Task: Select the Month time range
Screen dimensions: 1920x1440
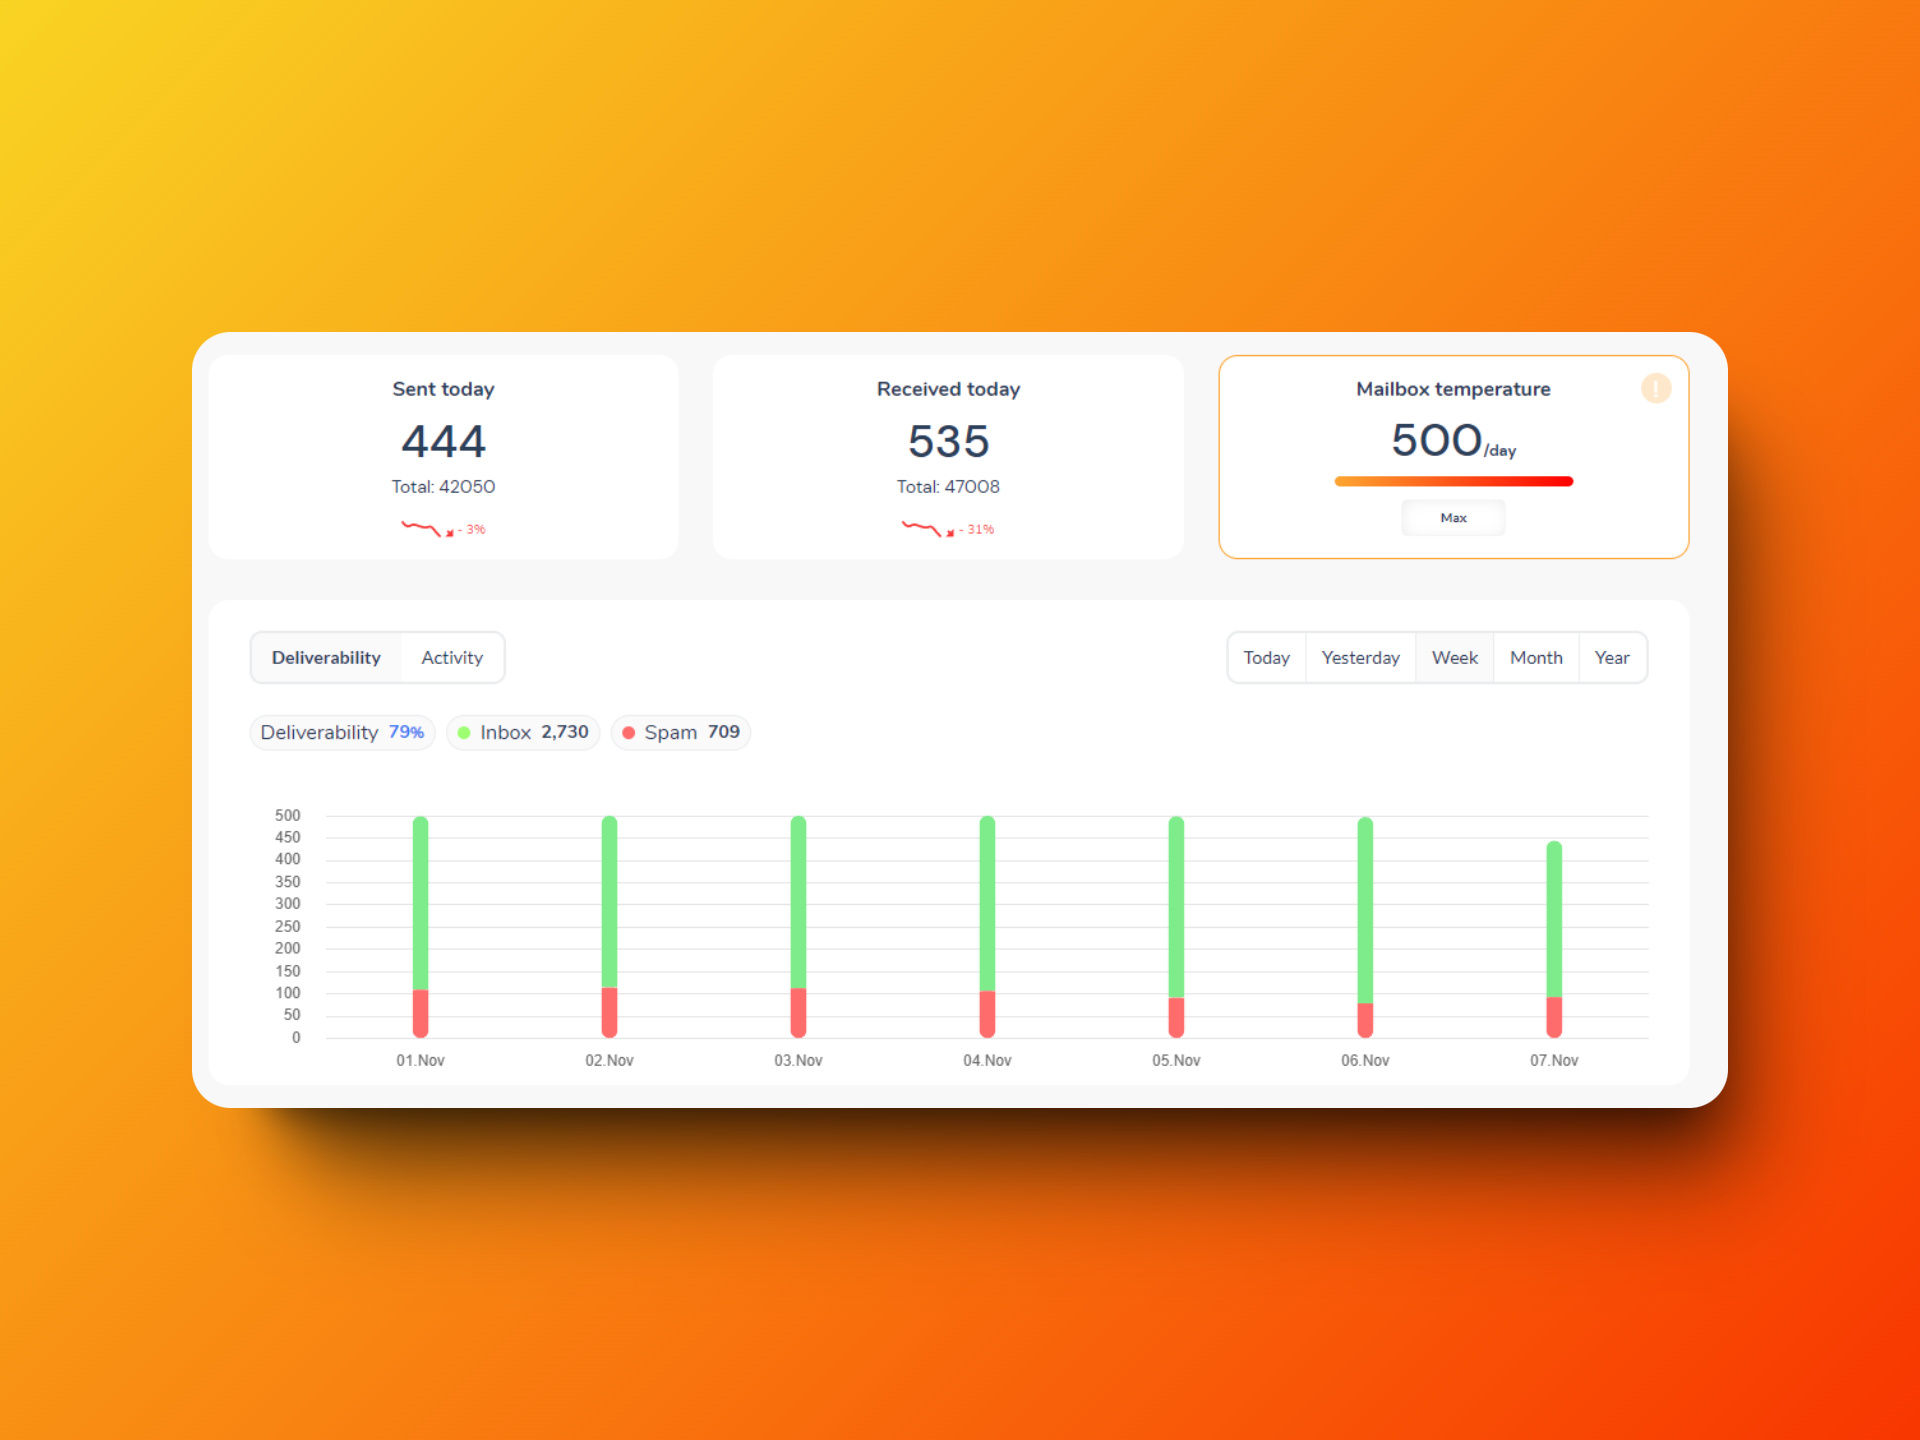Action: pyautogui.click(x=1536, y=658)
